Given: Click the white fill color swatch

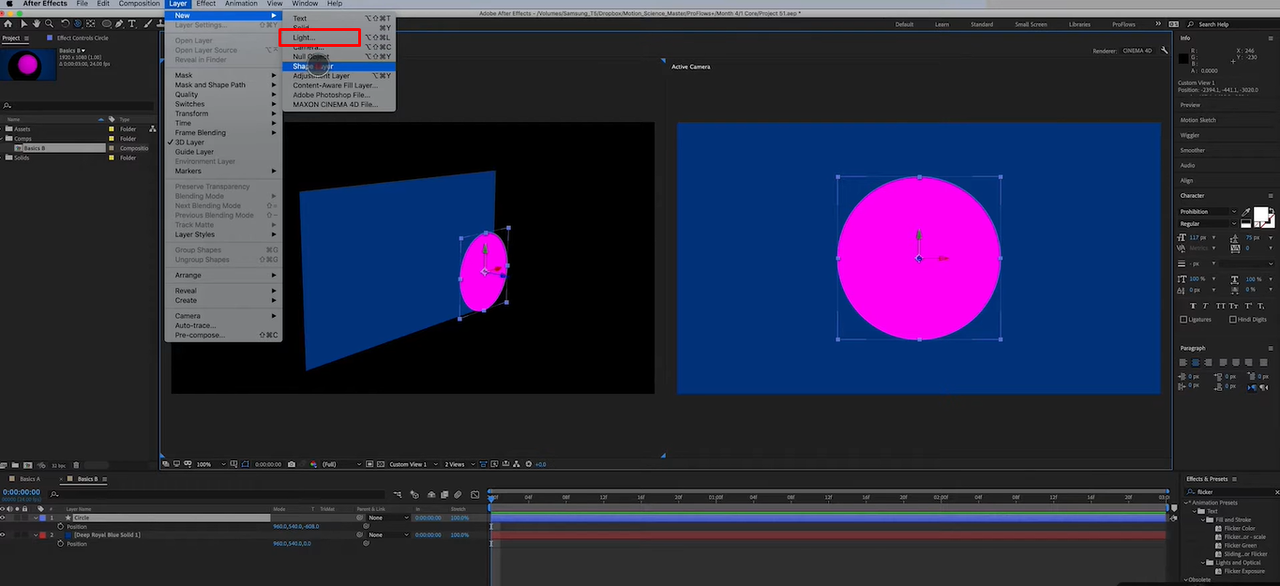Looking at the screenshot, I should click(x=1261, y=213).
